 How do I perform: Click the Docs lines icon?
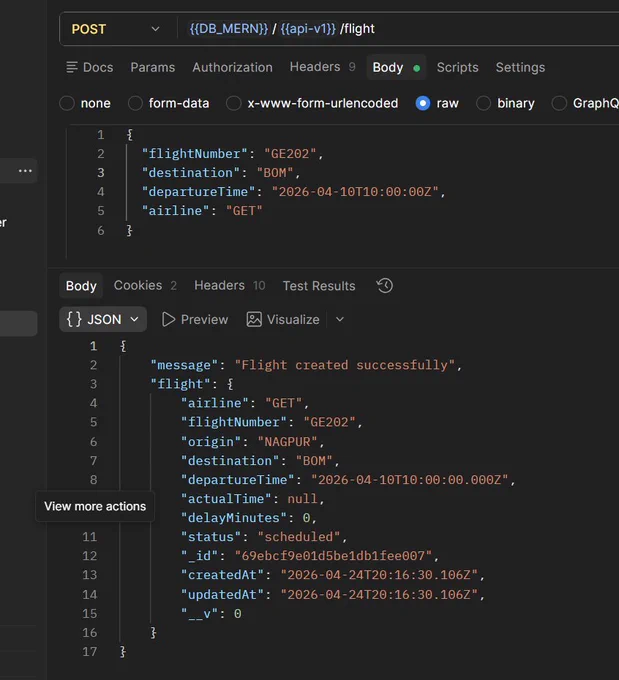pyautogui.click(x=72, y=67)
